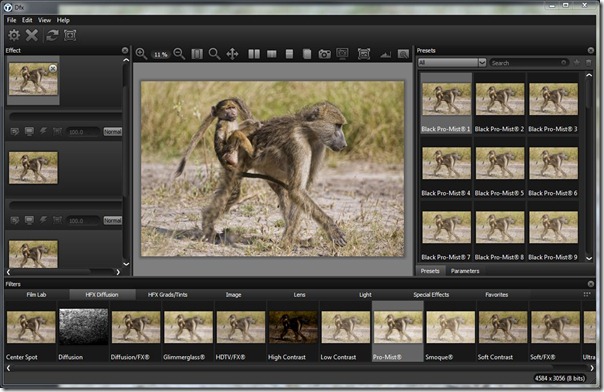Viewport: 604px width, 392px height.
Task: Click the settings gear icon in main toolbar
Action: (14, 35)
